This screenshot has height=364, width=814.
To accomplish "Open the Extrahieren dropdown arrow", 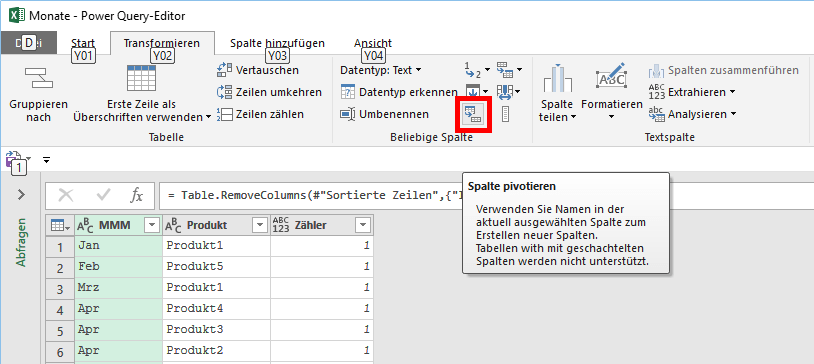I will click(732, 92).
